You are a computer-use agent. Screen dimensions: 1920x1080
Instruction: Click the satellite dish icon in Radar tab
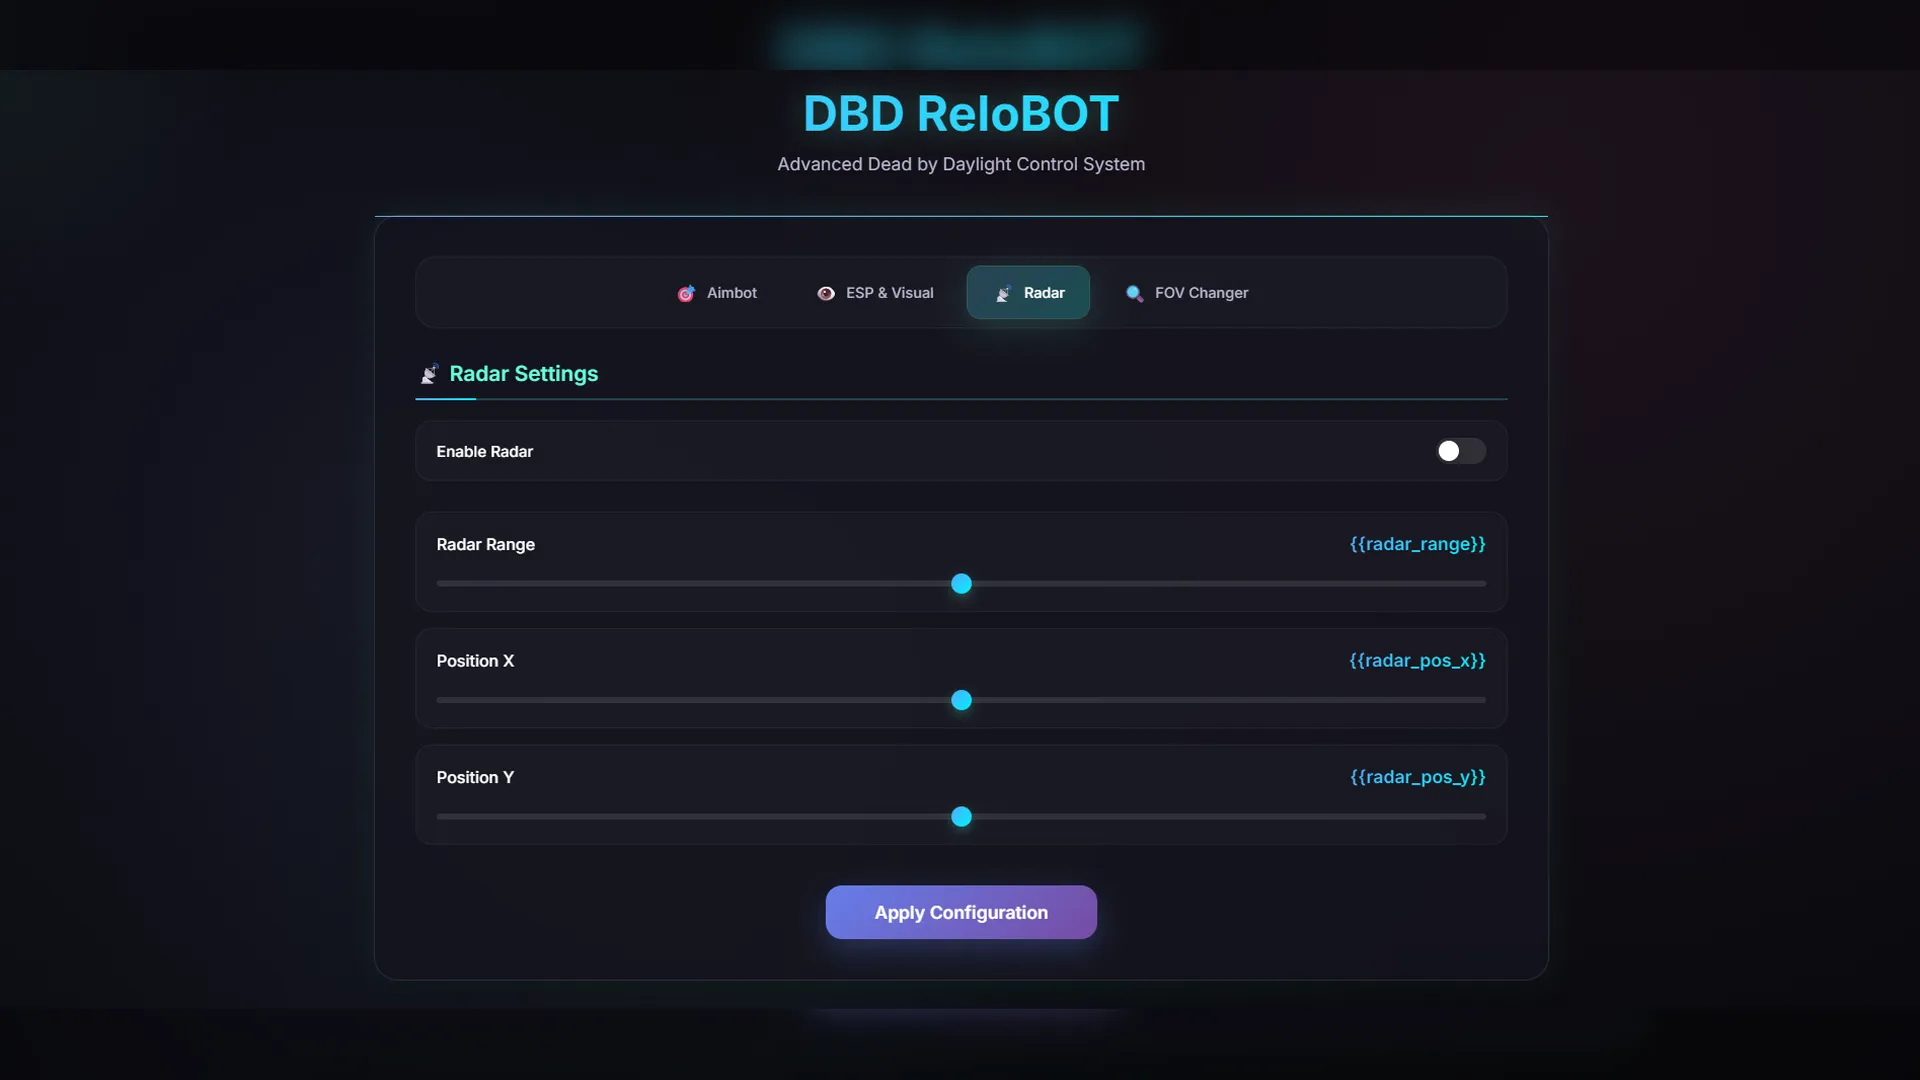[x=1003, y=293]
